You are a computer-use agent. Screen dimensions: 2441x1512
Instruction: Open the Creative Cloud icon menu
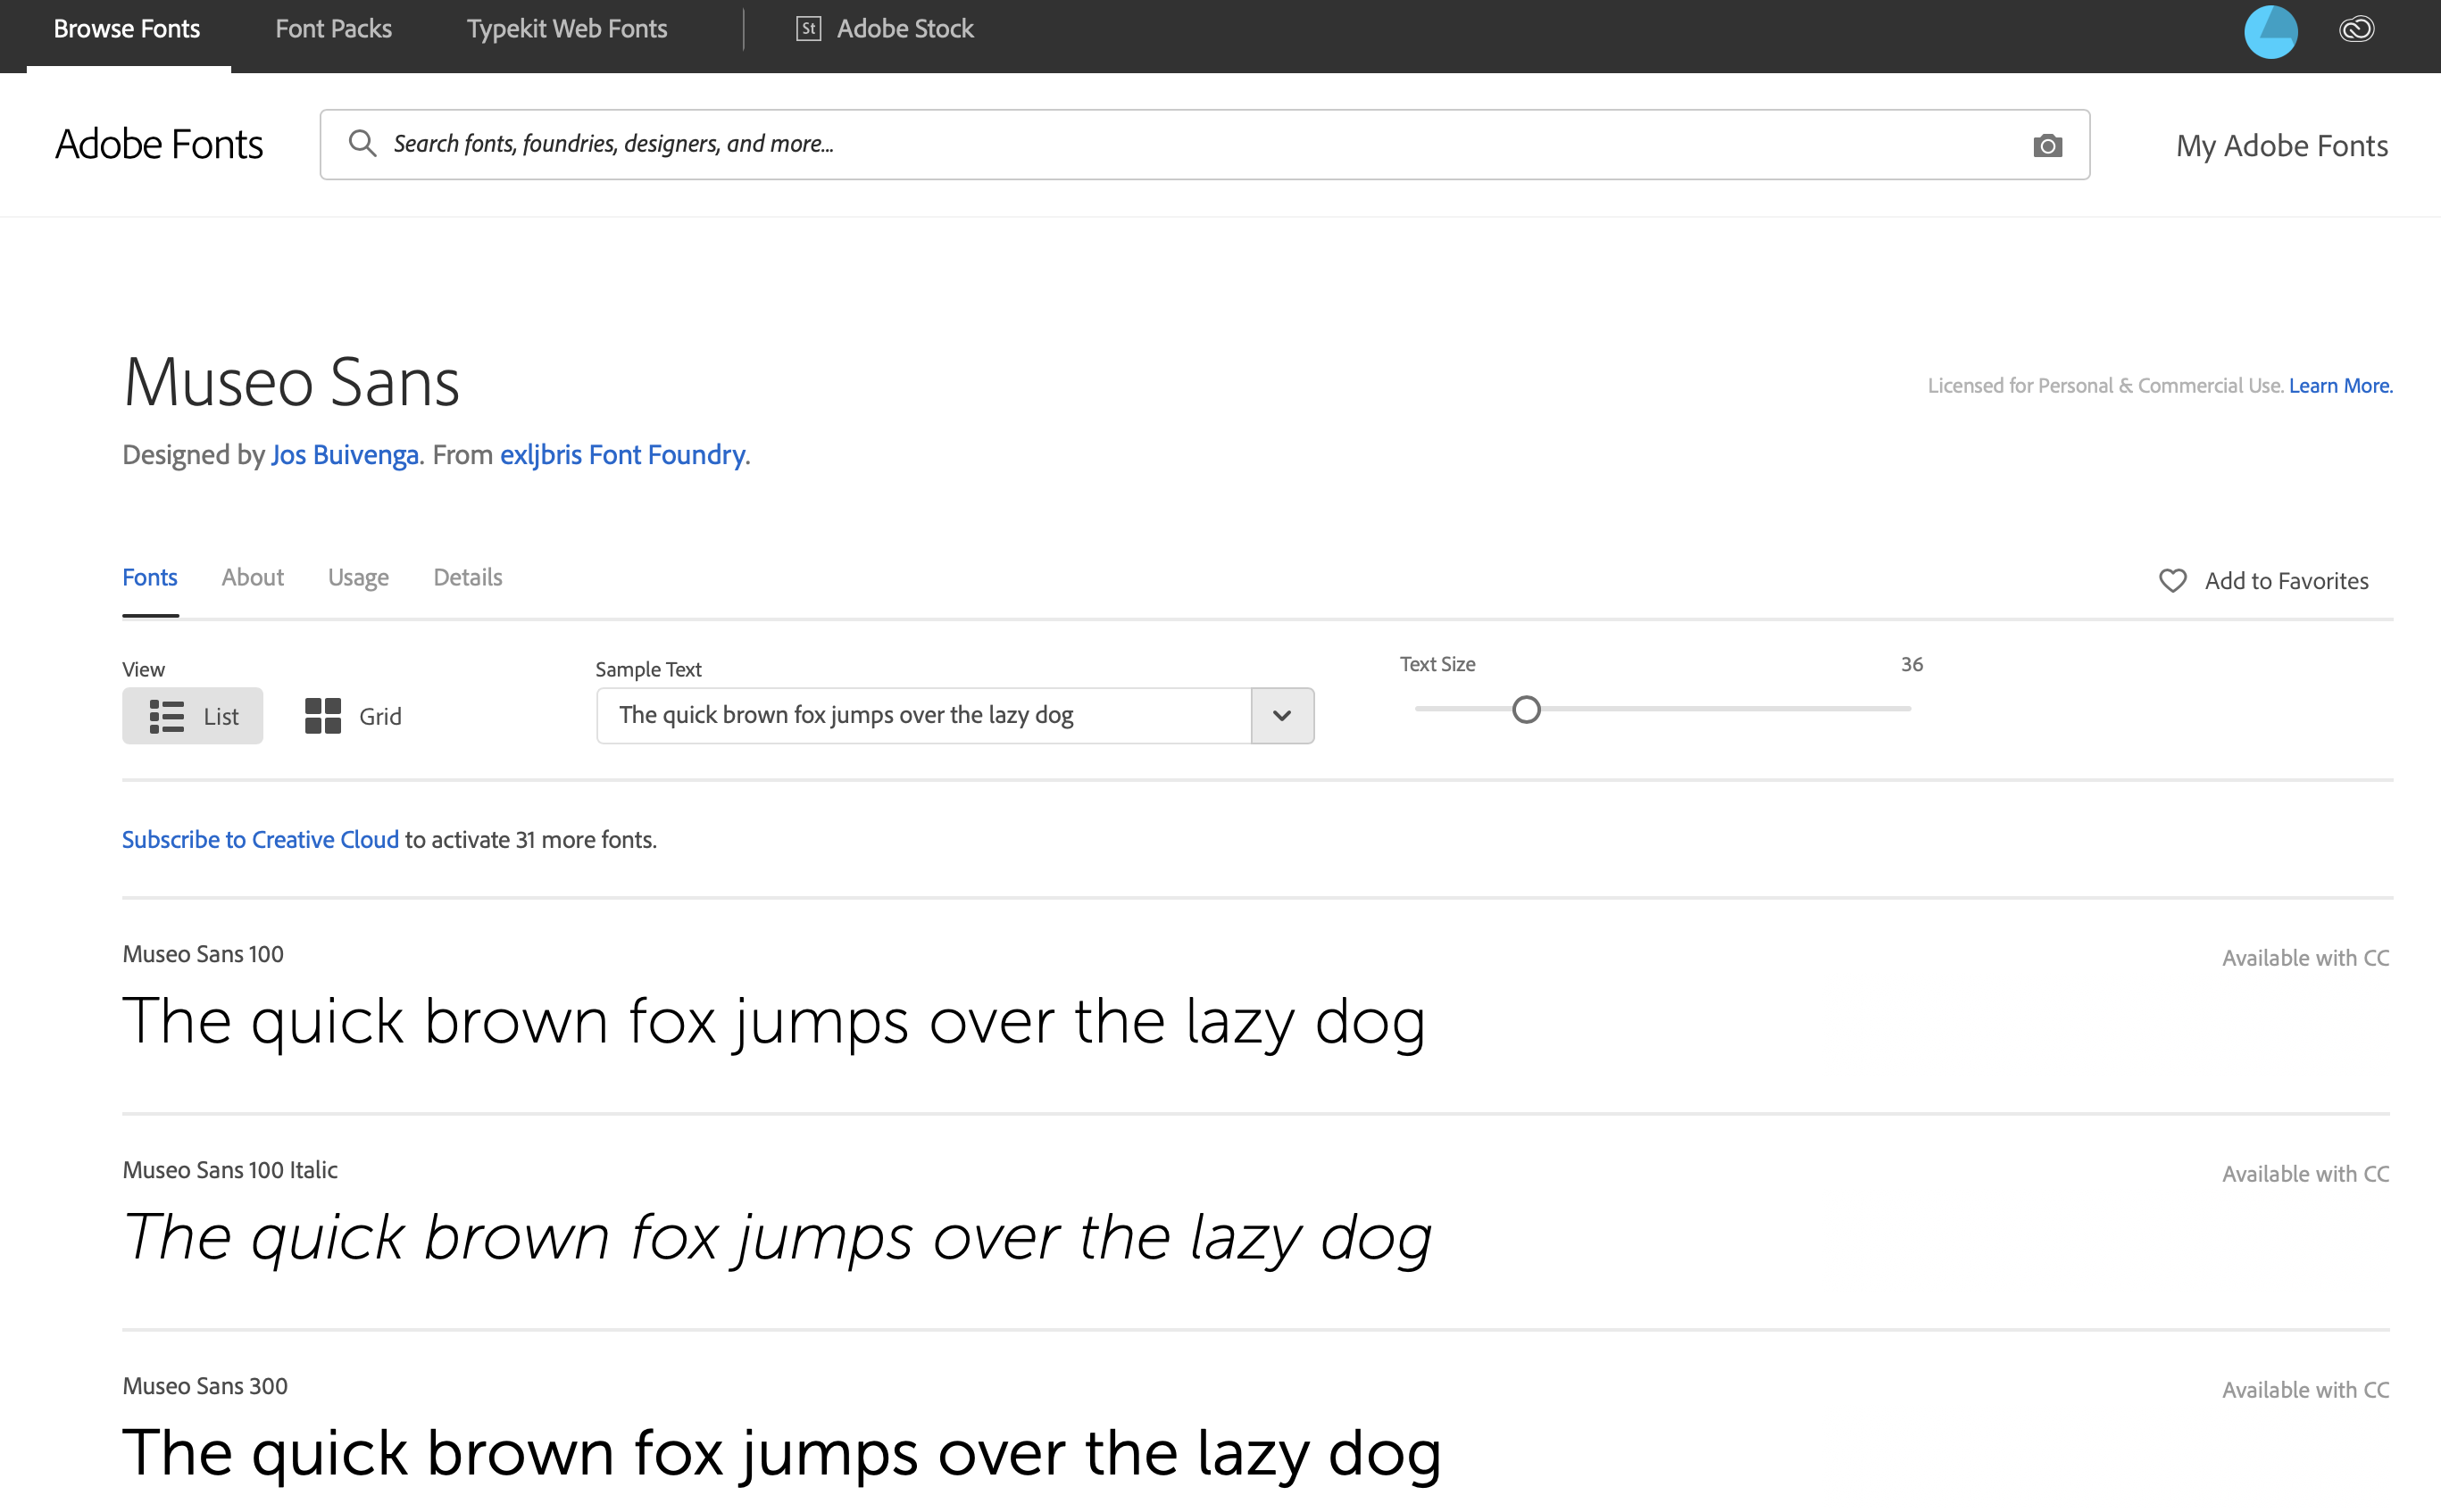coord(2356,29)
